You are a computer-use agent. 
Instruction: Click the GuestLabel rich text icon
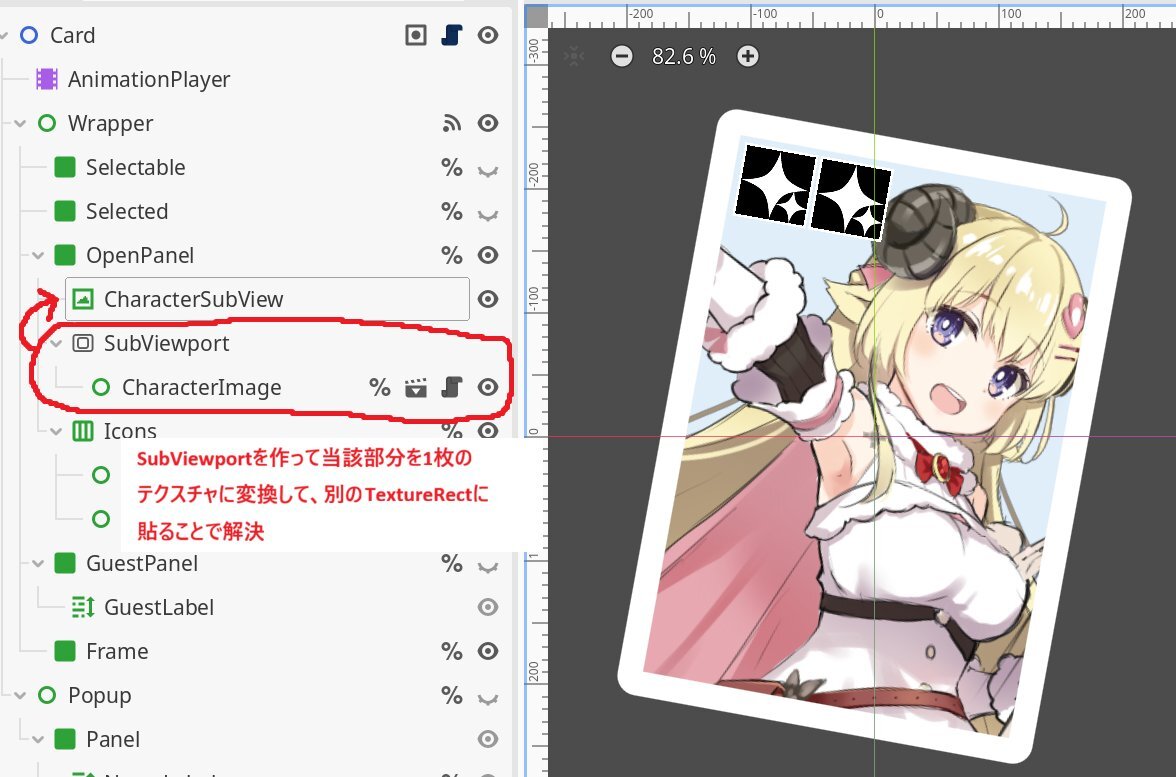82,608
